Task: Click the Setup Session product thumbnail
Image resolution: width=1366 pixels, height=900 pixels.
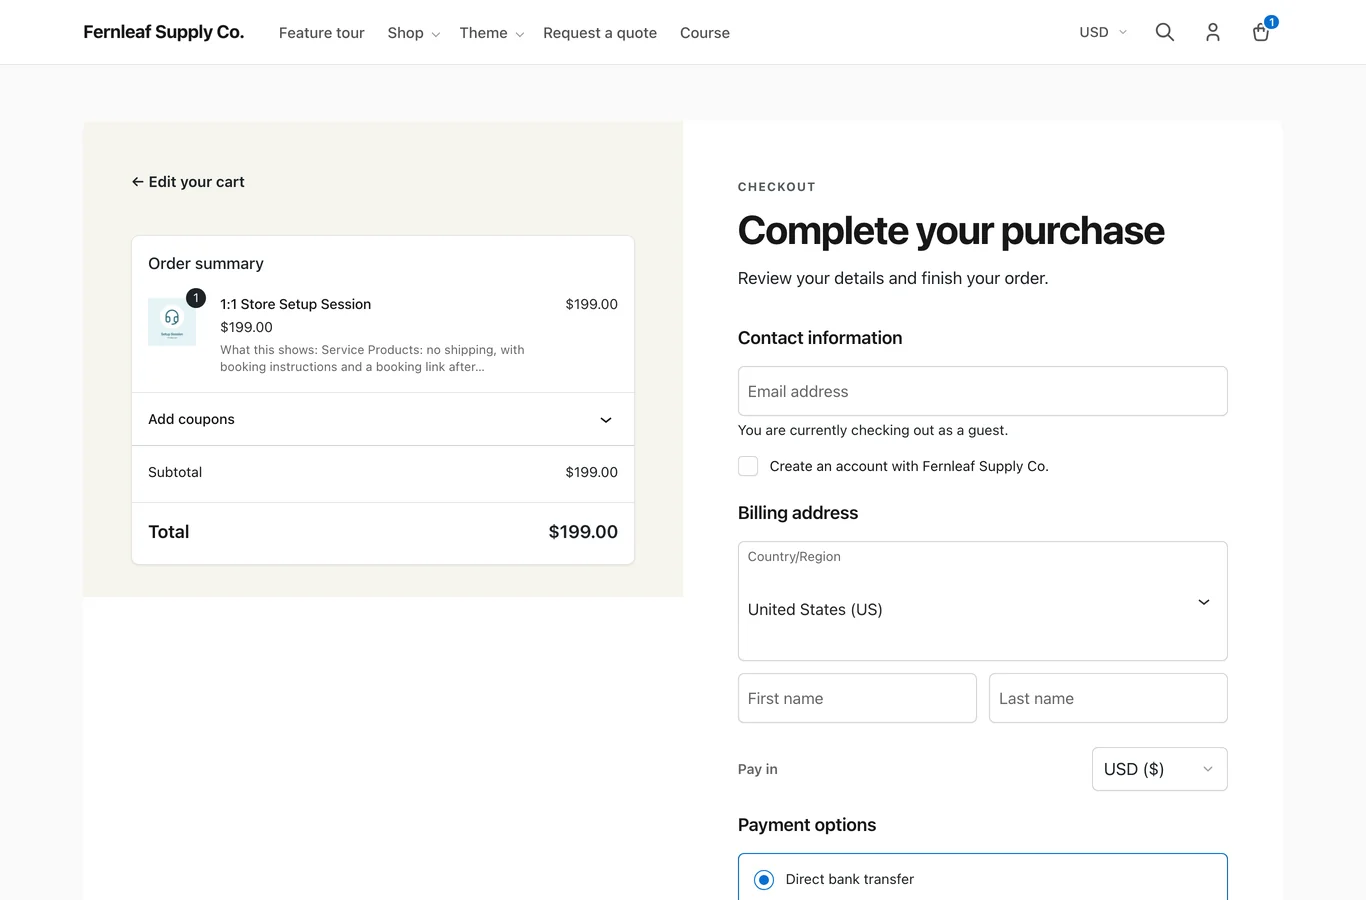Action: [172, 322]
